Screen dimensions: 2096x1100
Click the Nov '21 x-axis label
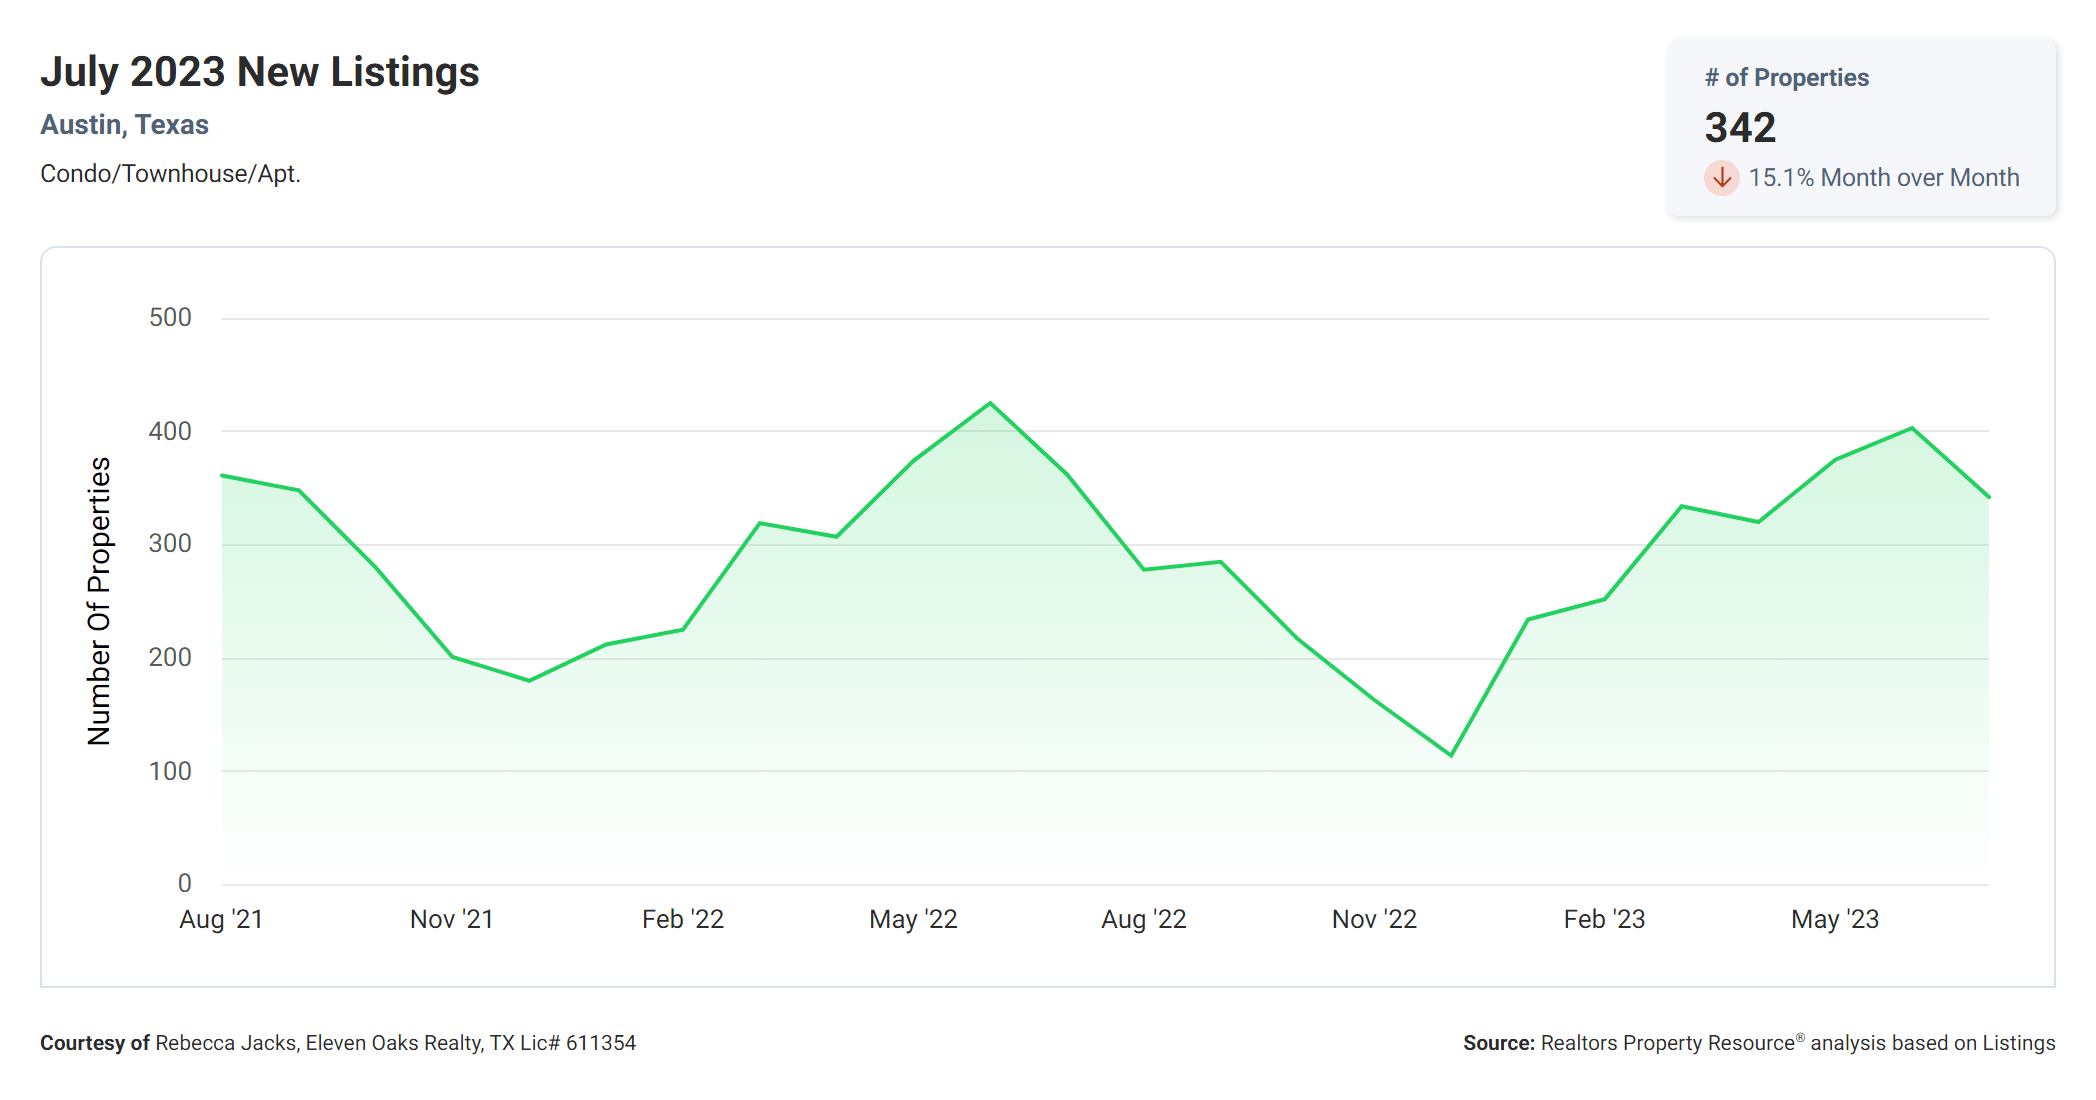(452, 919)
